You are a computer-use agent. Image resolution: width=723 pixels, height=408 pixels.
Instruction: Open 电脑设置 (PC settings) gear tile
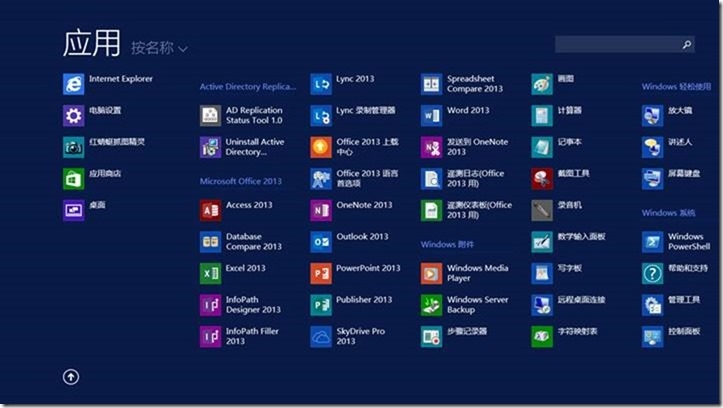pos(92,115)
